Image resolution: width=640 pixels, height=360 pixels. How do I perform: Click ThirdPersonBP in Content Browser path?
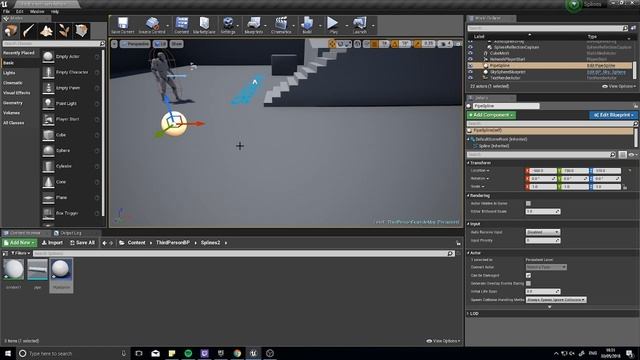(x=173, y=243)
